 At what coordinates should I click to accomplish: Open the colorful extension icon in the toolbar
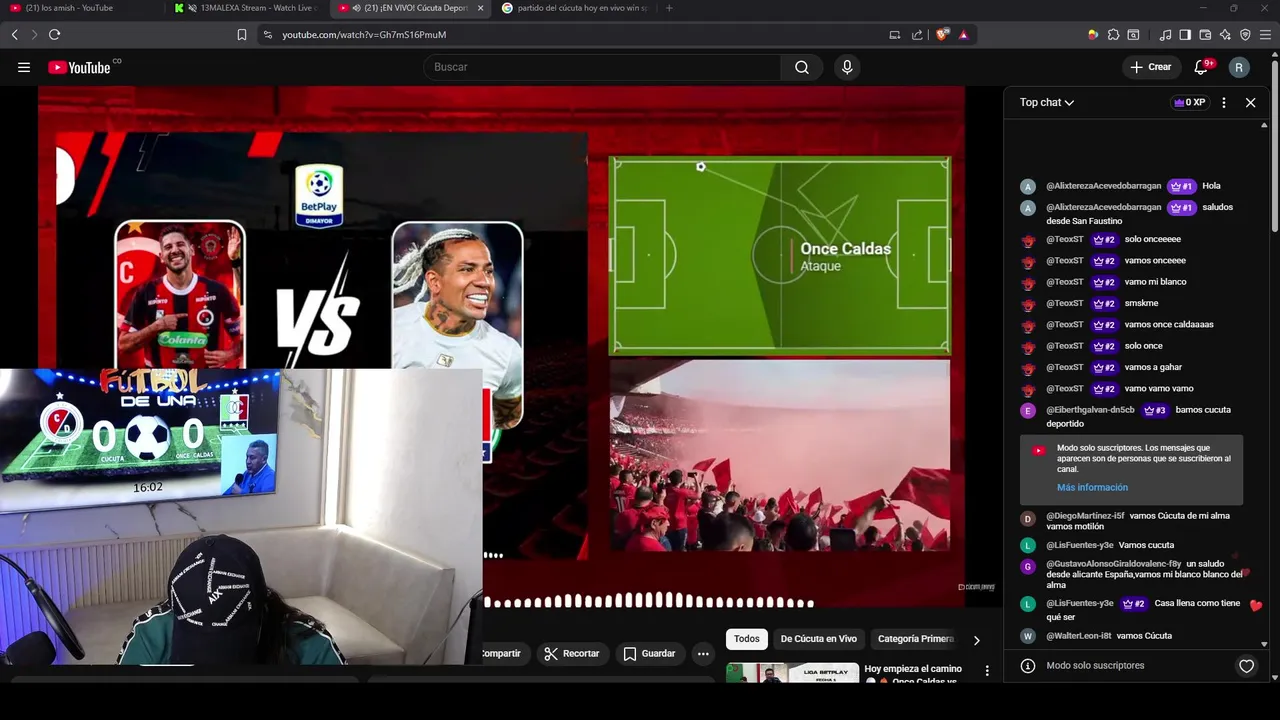[x=1093, y=34]
